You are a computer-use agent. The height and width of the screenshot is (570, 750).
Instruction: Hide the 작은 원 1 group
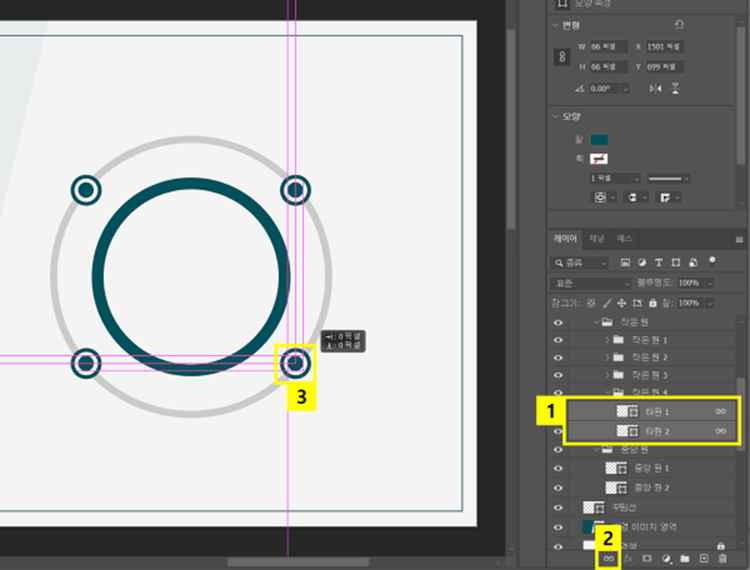coord(558,340)
